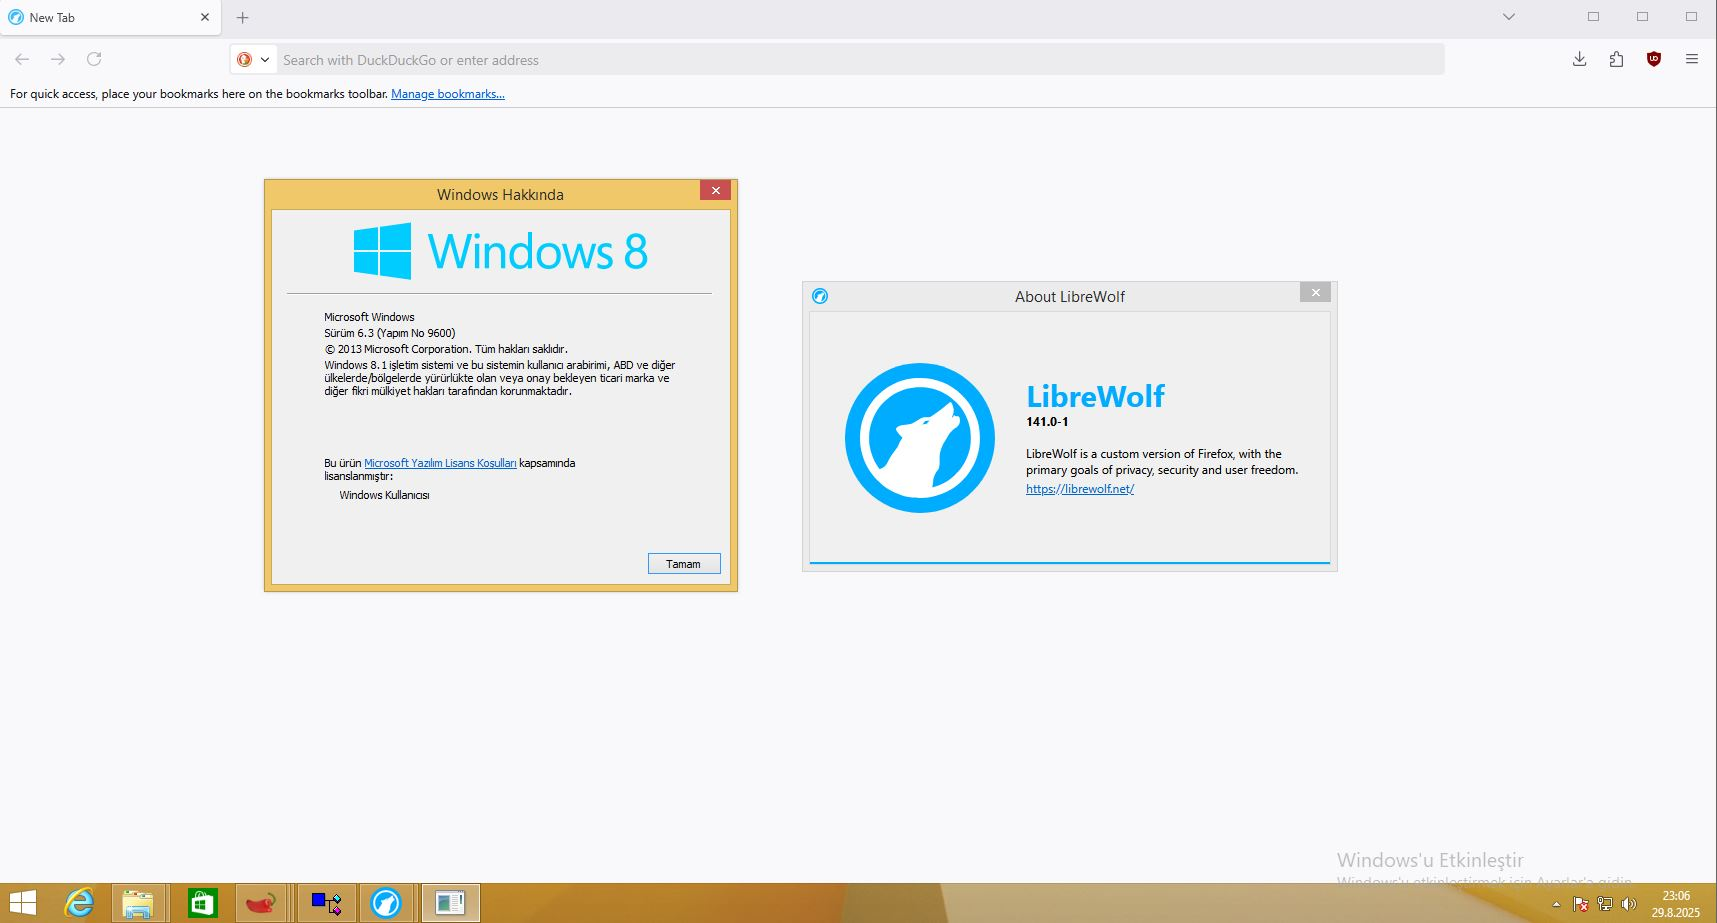Image resolution: width=1717 pixels, height=923 pixels.
Task: Select the text 'Sürüm 6.3 (Yapım No 9600)'
Action: 390,333
